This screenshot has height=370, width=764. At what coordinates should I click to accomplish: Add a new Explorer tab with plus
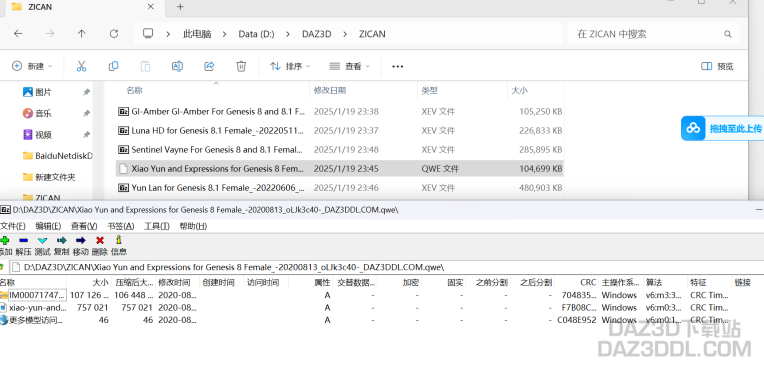180,7
